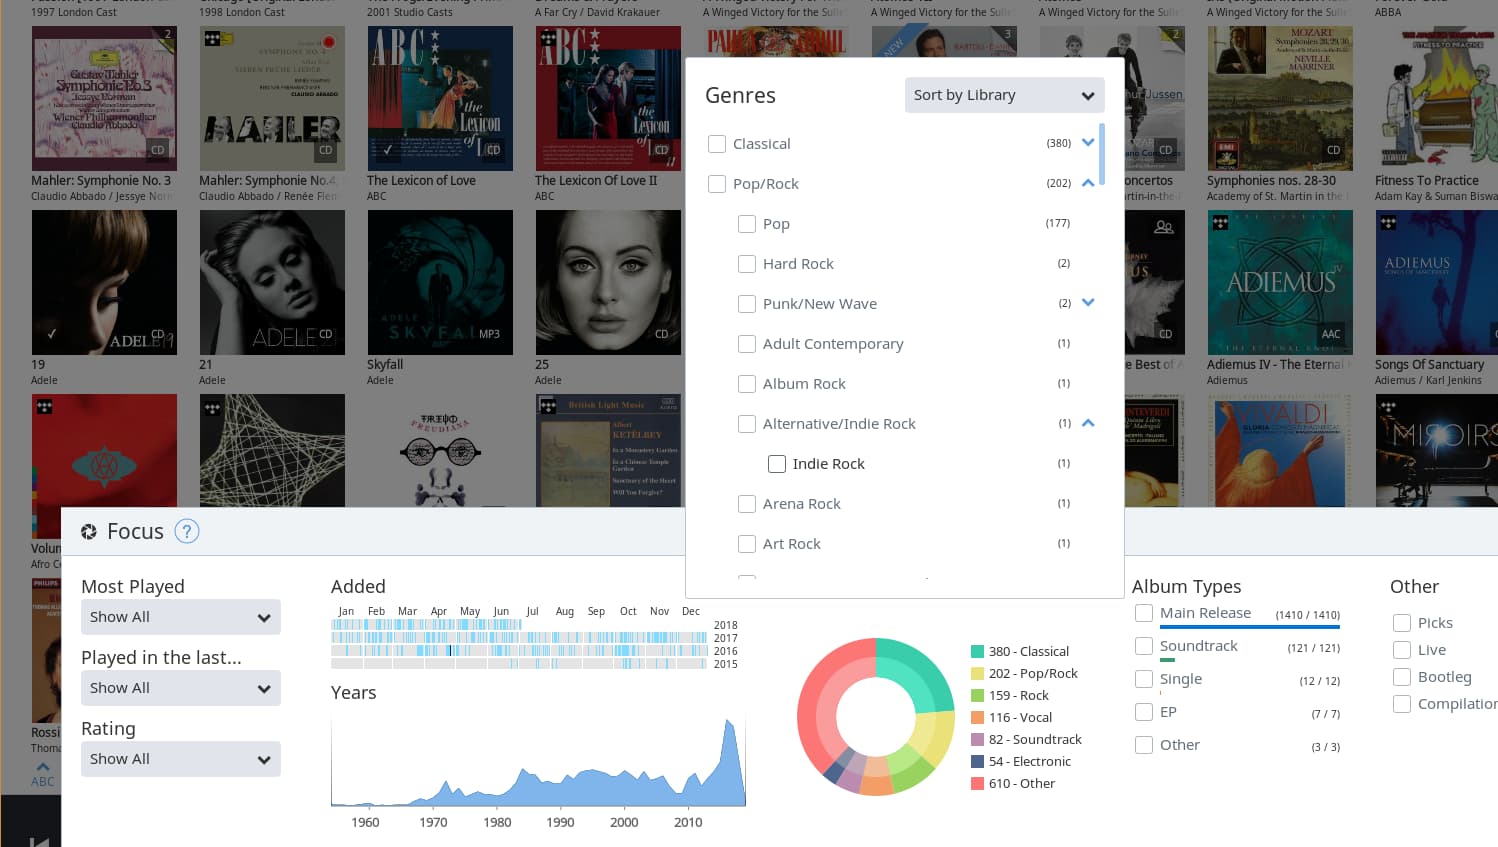Screen dimensions: 1498x847
Task: Click the TIDAL badge on the red Afro Celt cover
Action: coord(44,406)
